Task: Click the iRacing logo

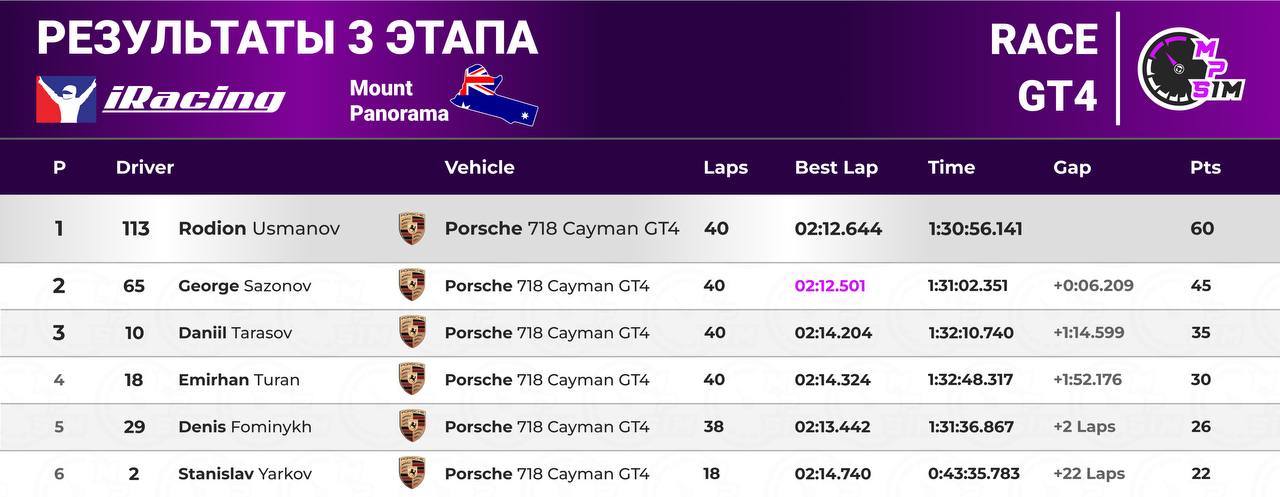Action: 161,99
